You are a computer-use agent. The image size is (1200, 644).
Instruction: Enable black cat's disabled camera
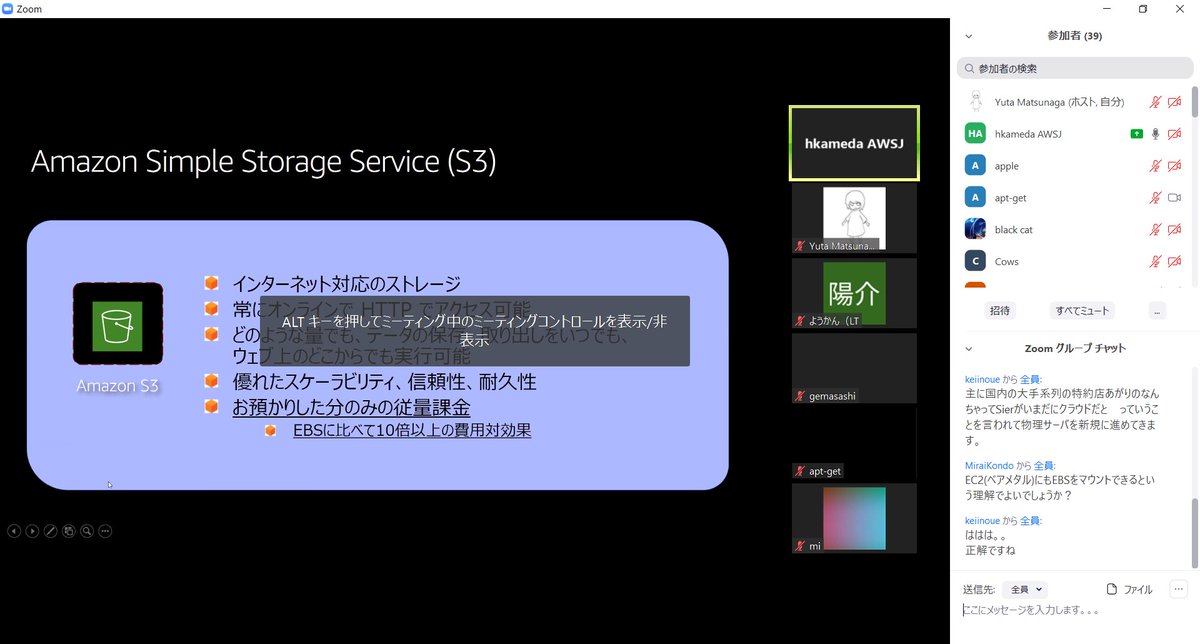[1175, 229]
